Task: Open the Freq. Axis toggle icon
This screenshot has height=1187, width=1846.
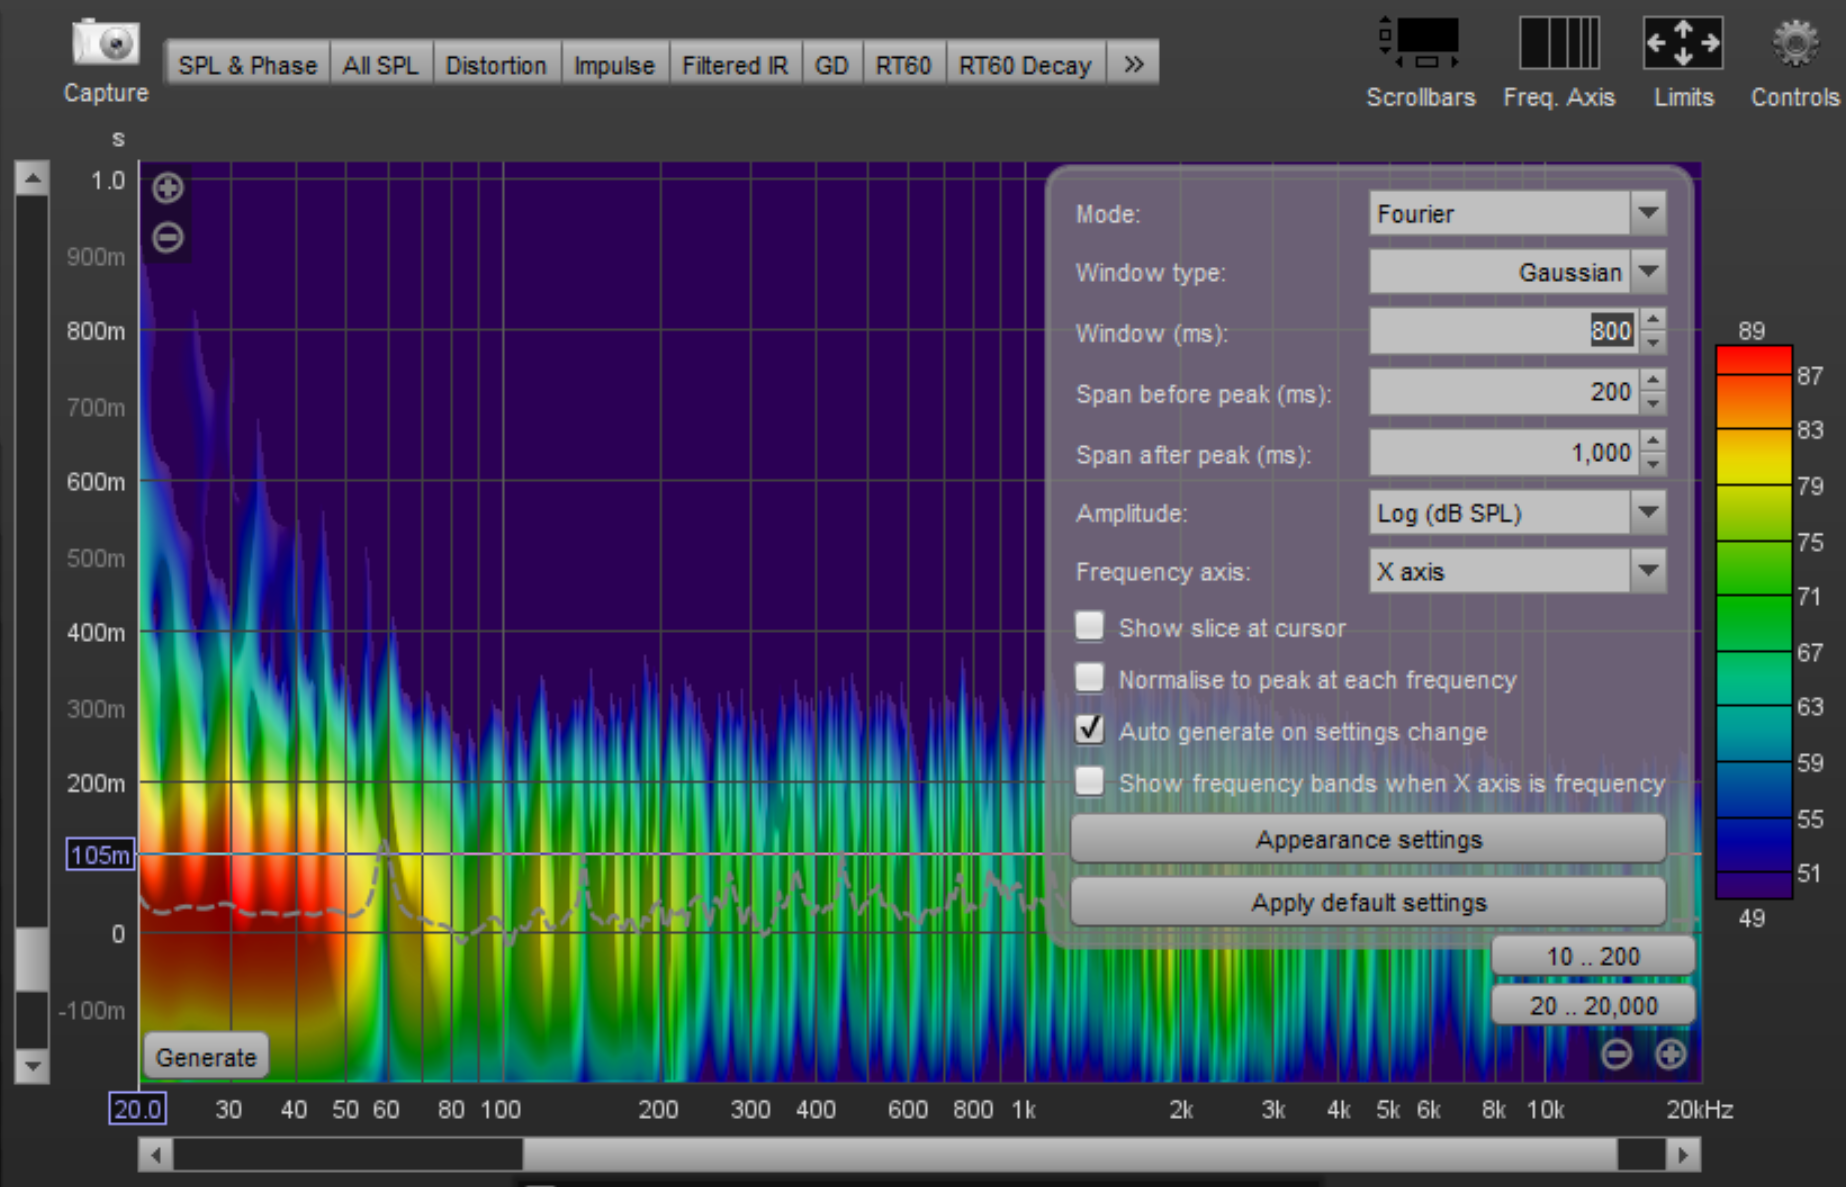Action: (x=1558, y=44)
